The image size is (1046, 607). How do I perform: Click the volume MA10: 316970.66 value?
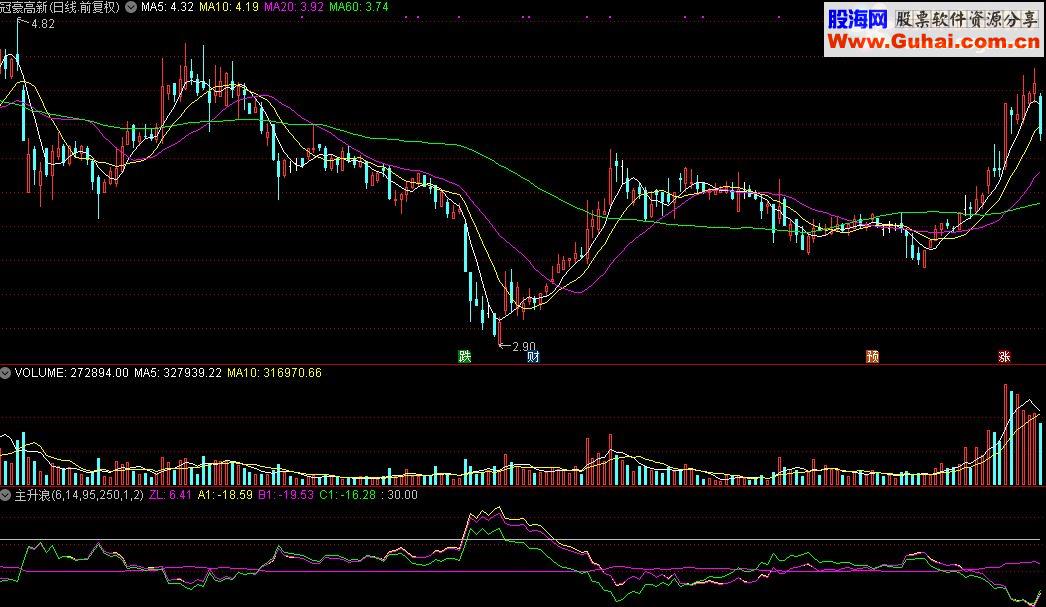[274, 373]
